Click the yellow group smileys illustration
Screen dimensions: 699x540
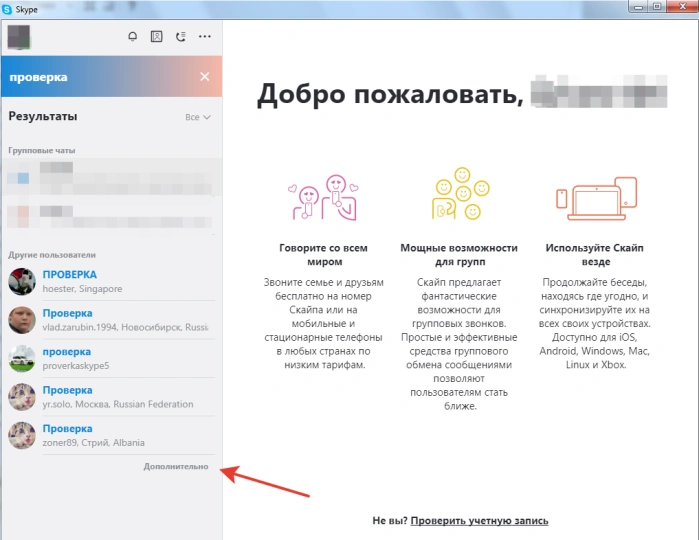460,194
